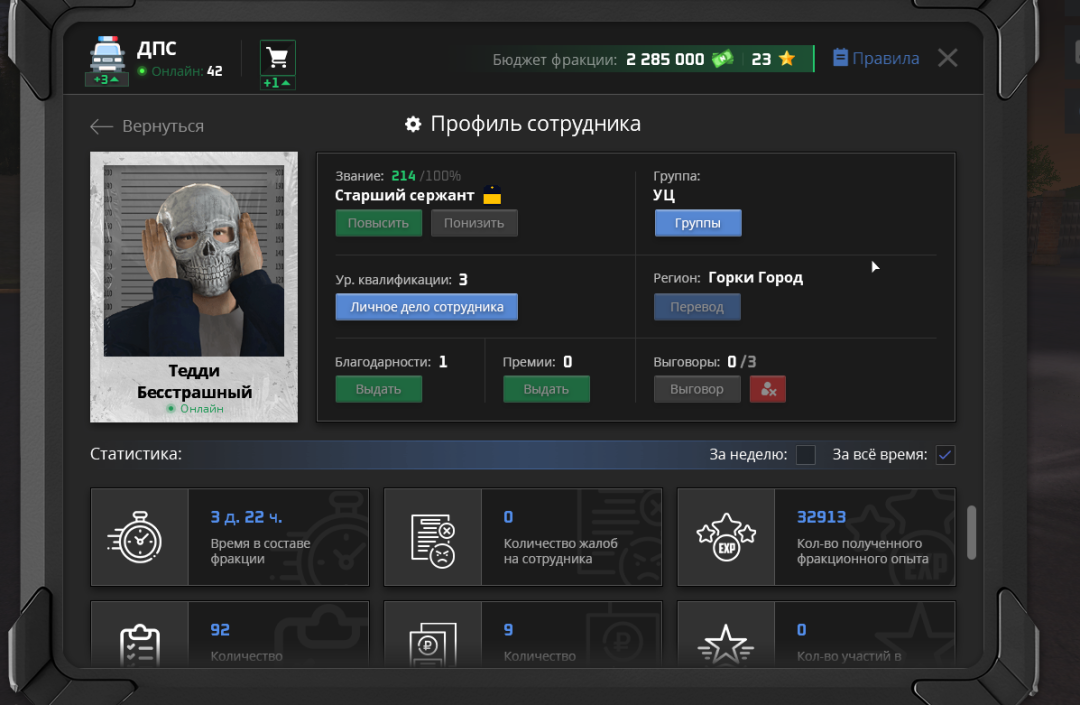Click the police car faction icon
1080x705 pixels.
pos(106,53)
